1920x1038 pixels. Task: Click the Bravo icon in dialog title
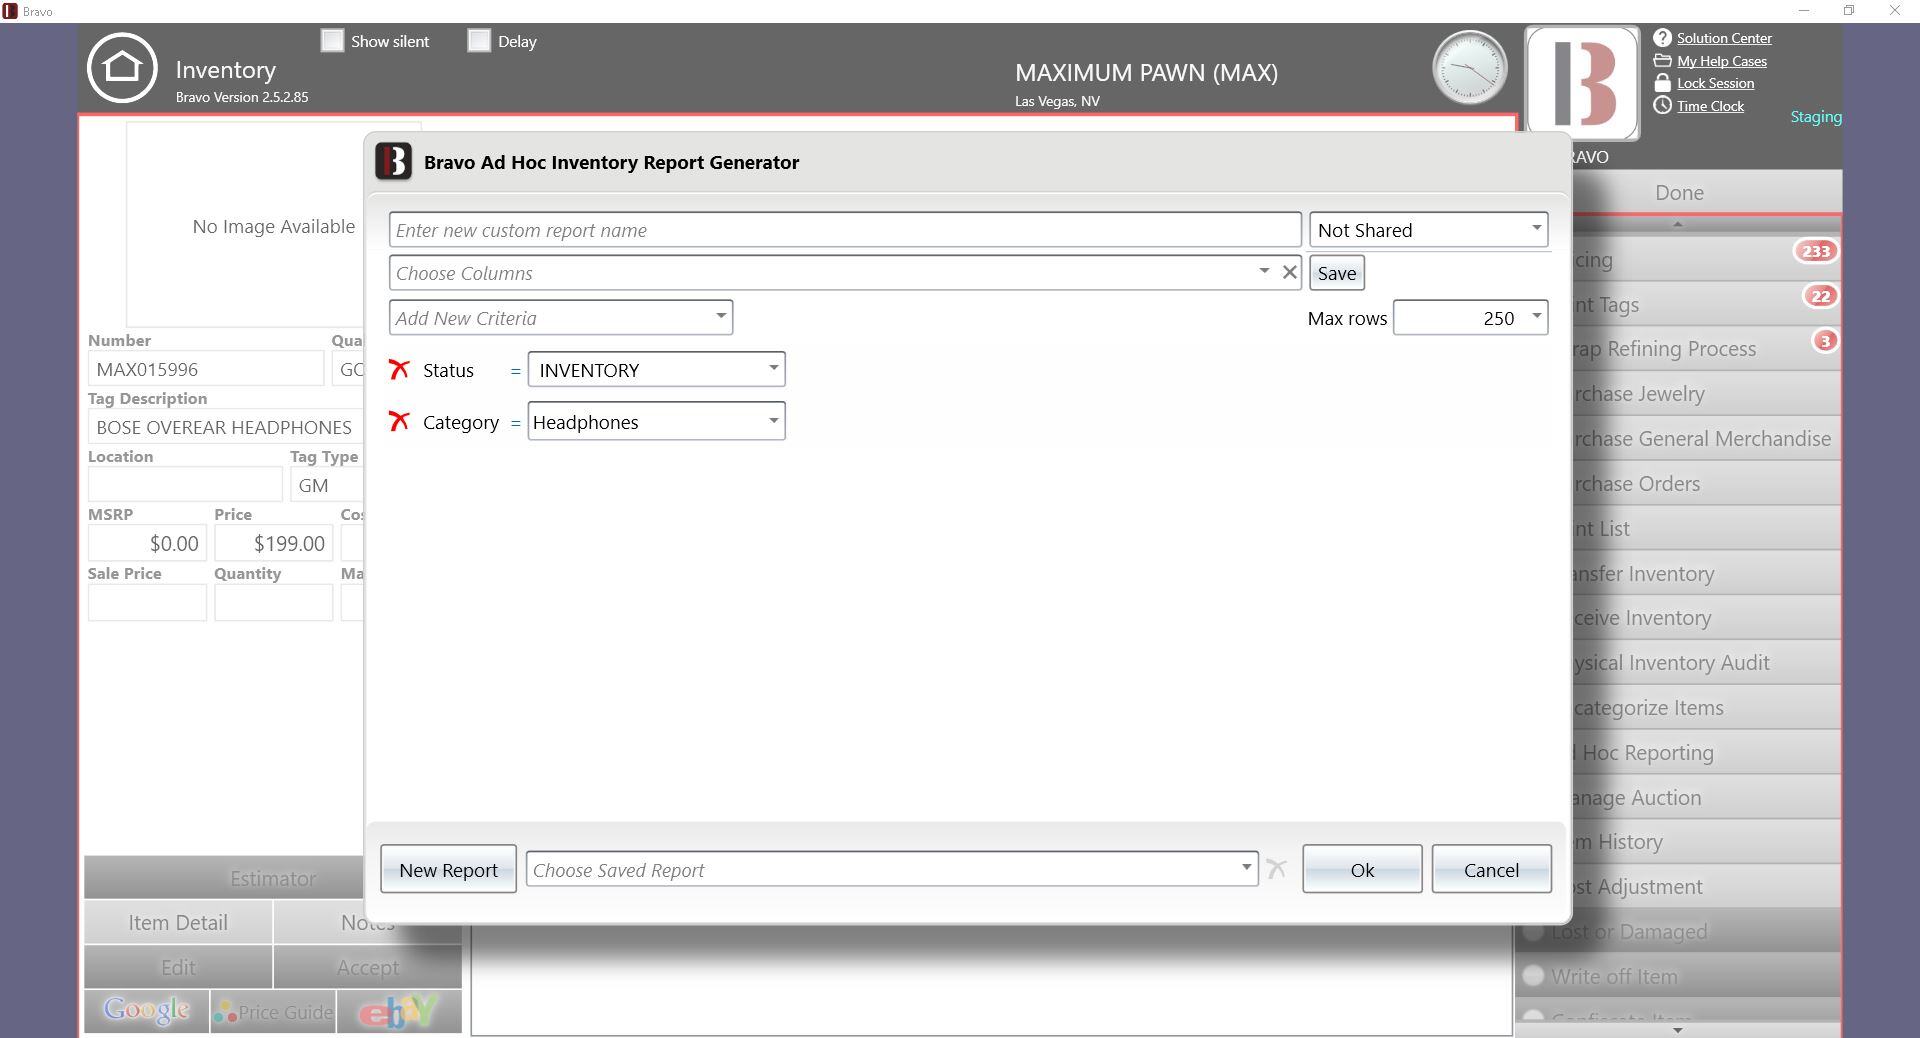pos(393,162)
